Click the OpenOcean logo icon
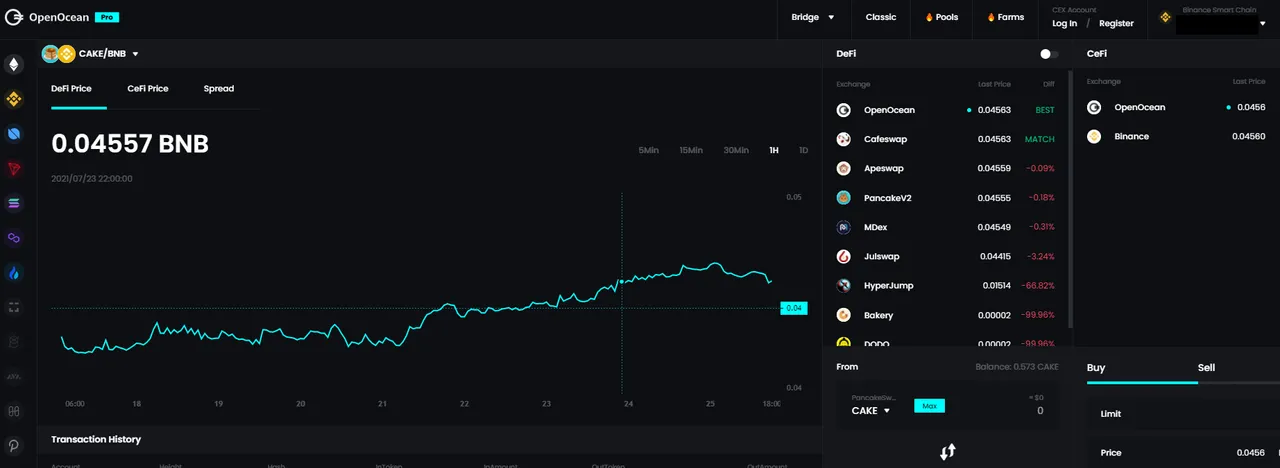1280x468 pixels. (14, 17)
